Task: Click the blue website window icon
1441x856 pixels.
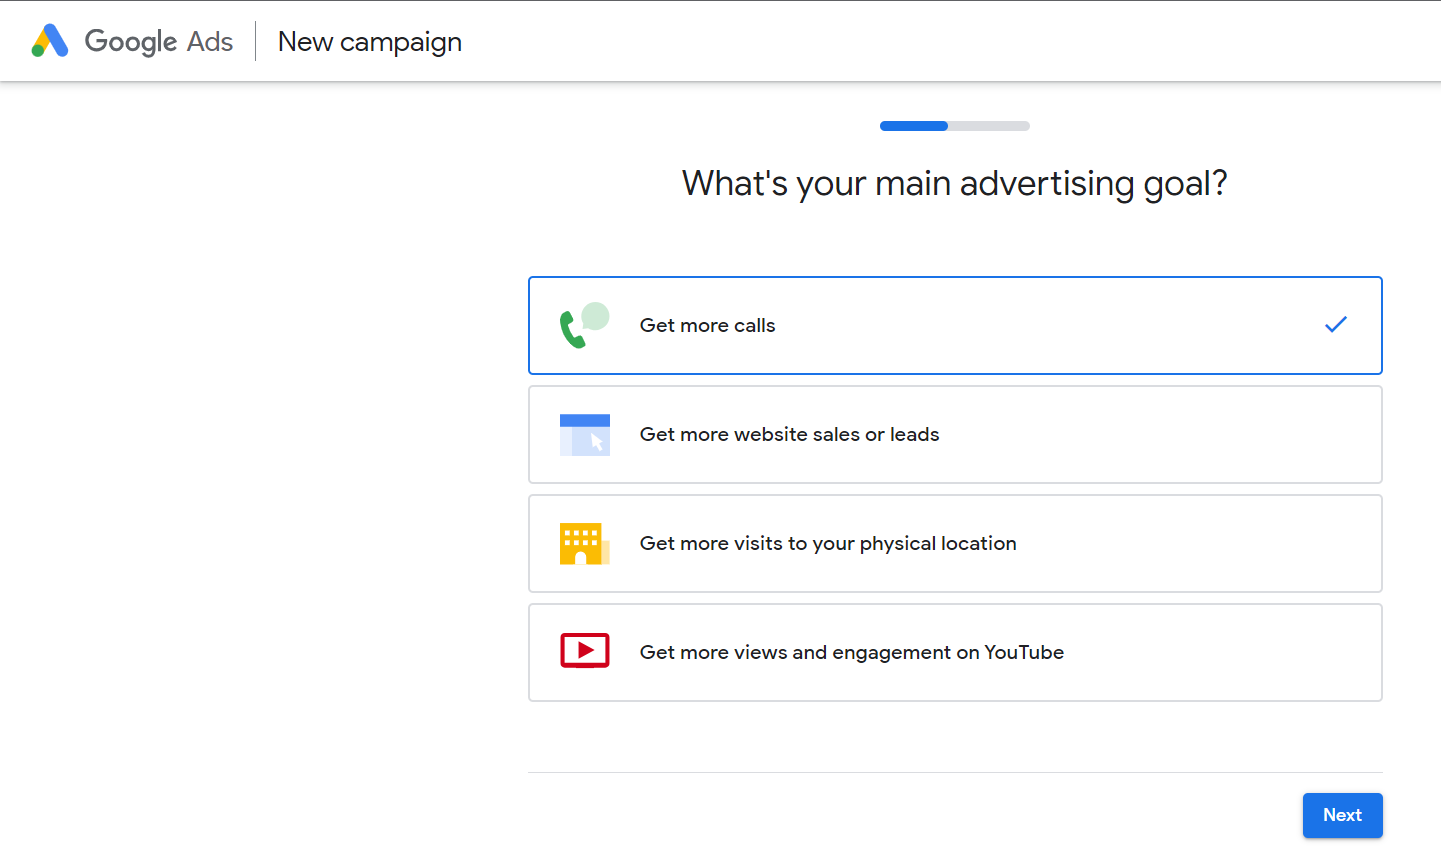Action: (x=585, y=435)
